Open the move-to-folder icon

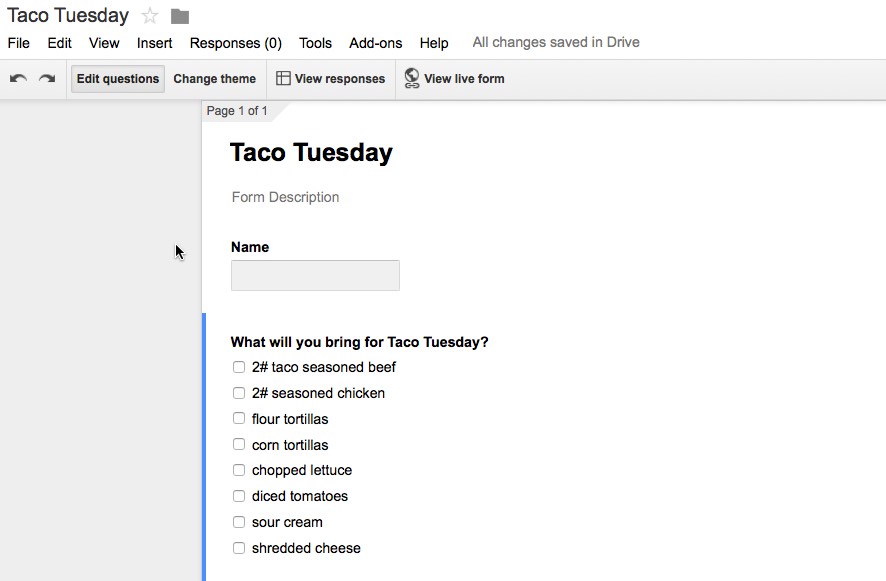coord(180,16)
